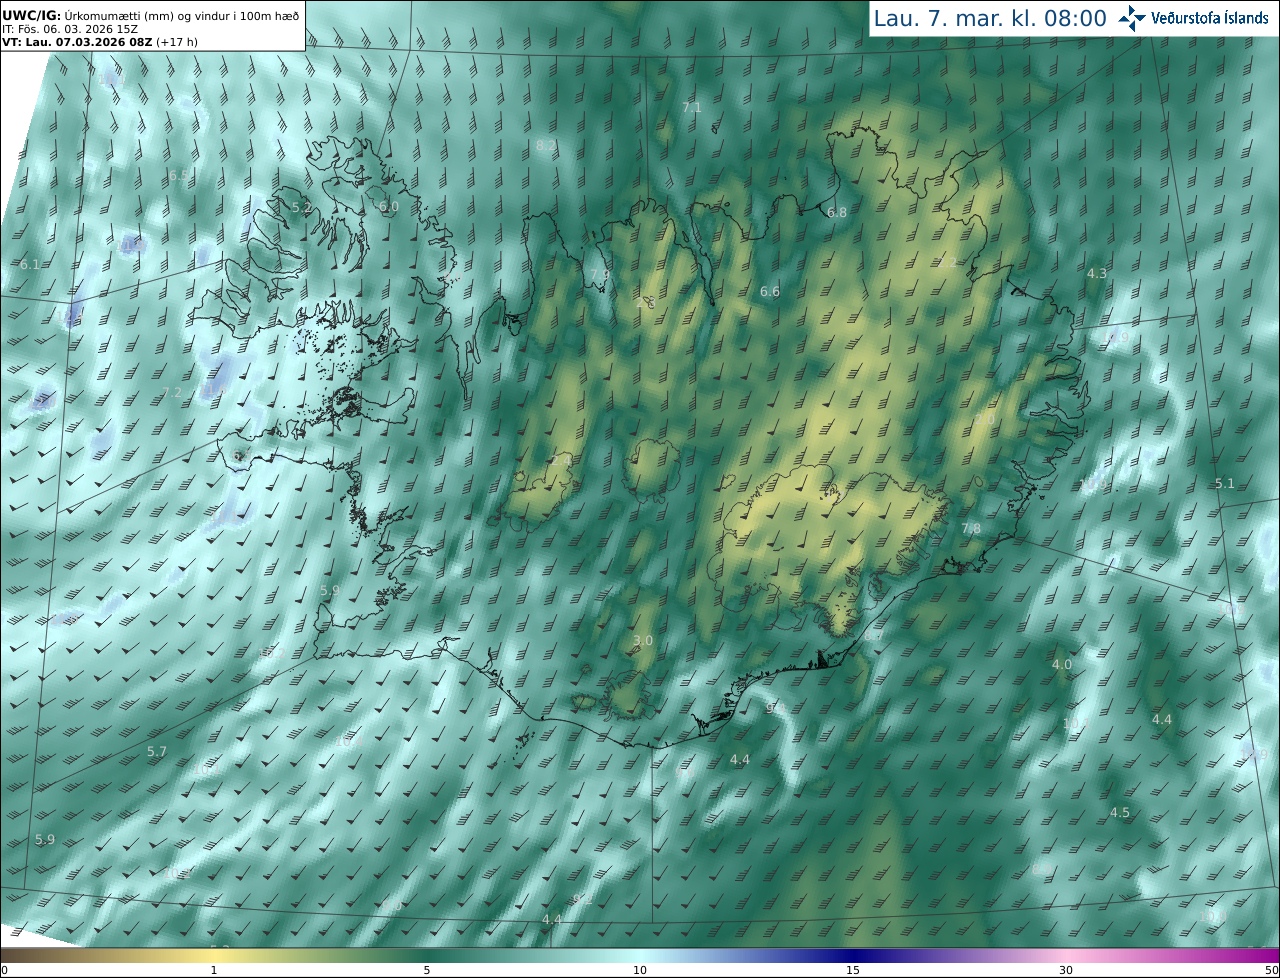This screenshot has width=1280, height=978.
Task: Click the 3.0 value on the map
Action: [x=643, y=640]
